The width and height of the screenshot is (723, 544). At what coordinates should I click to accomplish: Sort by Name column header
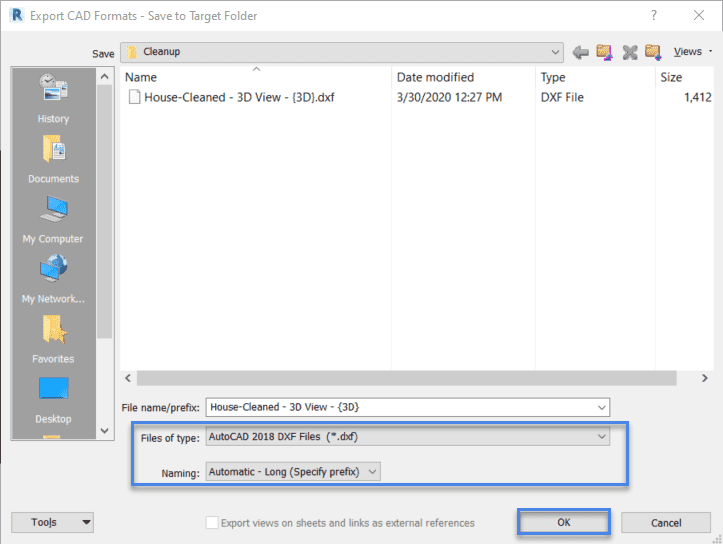point(141,77)
